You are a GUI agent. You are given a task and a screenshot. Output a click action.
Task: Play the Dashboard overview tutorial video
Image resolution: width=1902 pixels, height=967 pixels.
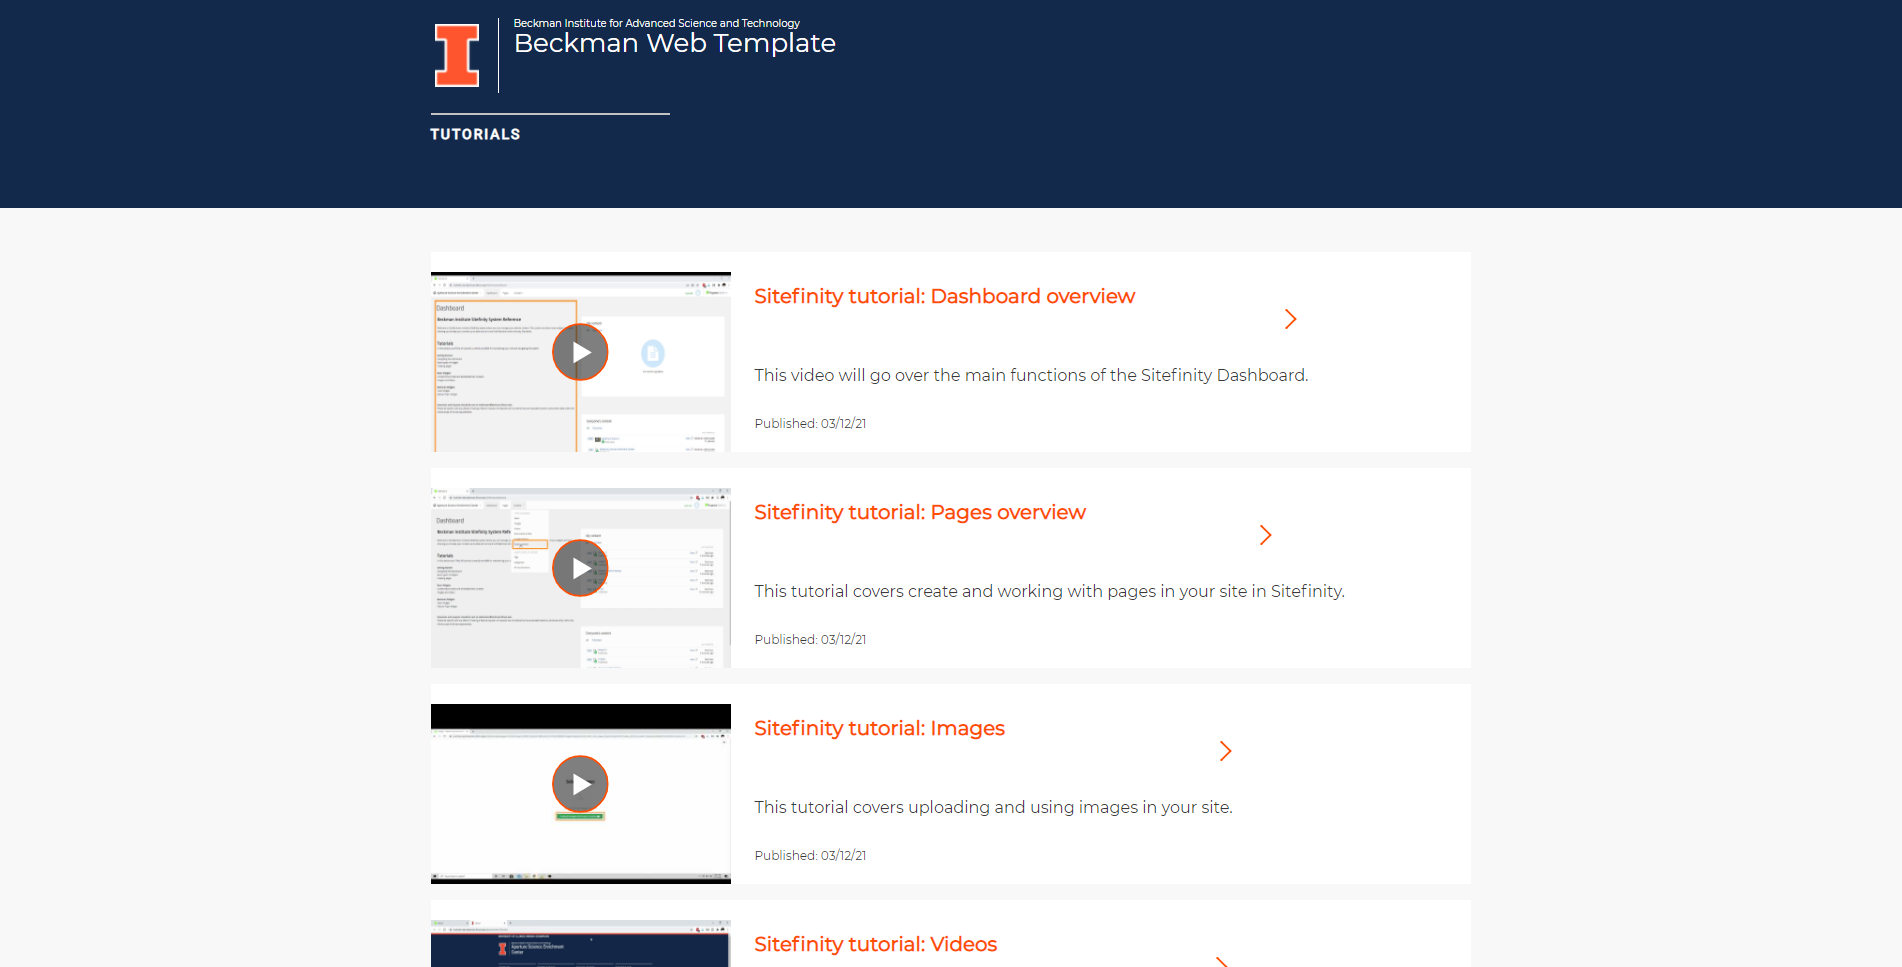click(580, 352)
